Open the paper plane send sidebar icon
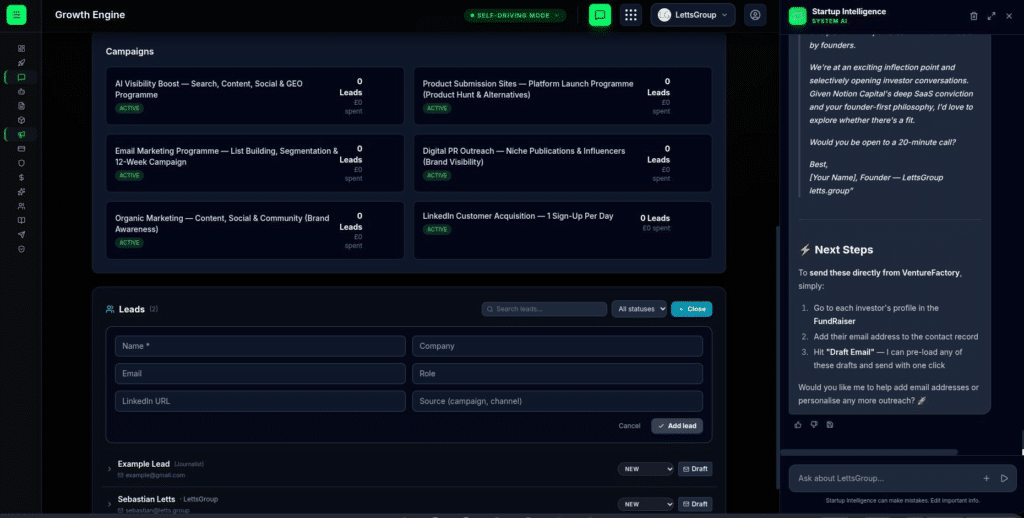This screenshot has width=1024, height=518. pyautogui.click(x=22, y=235)
